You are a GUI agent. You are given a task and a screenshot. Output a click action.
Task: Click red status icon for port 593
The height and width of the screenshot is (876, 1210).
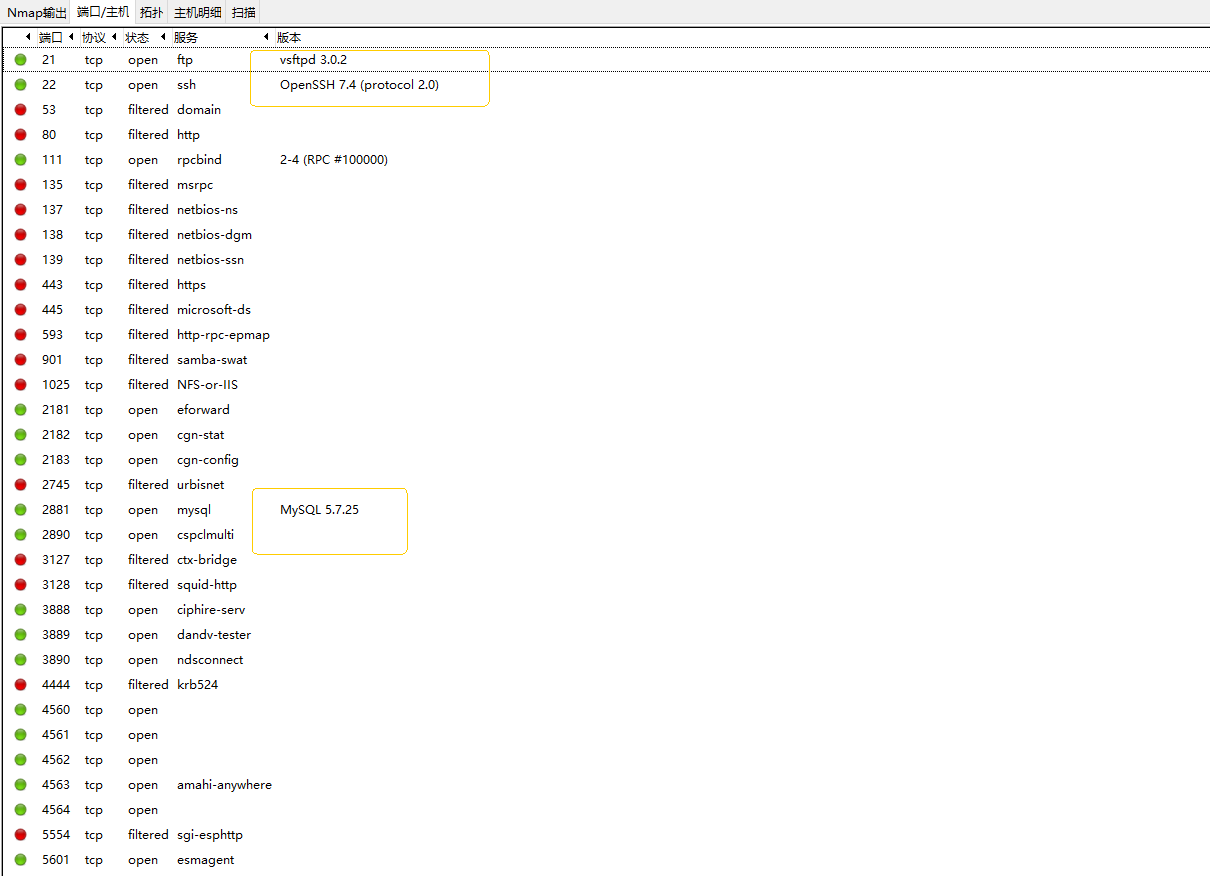[21, 335]
